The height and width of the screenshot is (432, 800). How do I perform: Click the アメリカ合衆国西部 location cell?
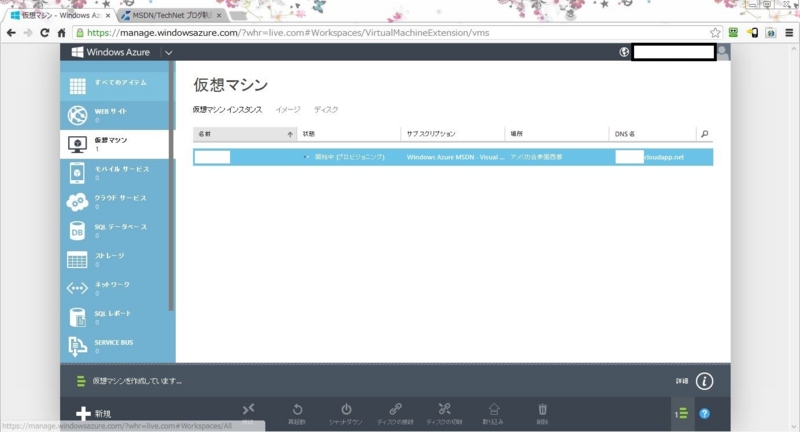[x=536, y=157]
